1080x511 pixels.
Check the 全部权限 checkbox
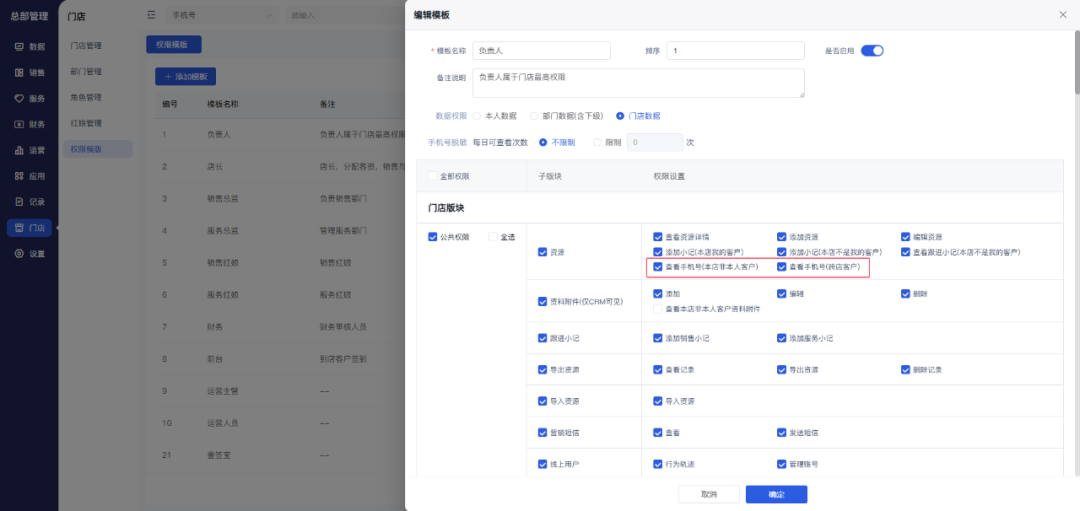[432, 176]
